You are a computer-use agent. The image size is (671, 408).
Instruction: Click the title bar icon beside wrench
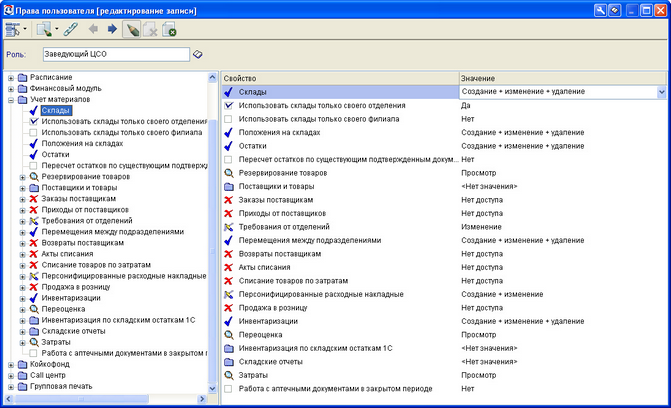[615, 10]
